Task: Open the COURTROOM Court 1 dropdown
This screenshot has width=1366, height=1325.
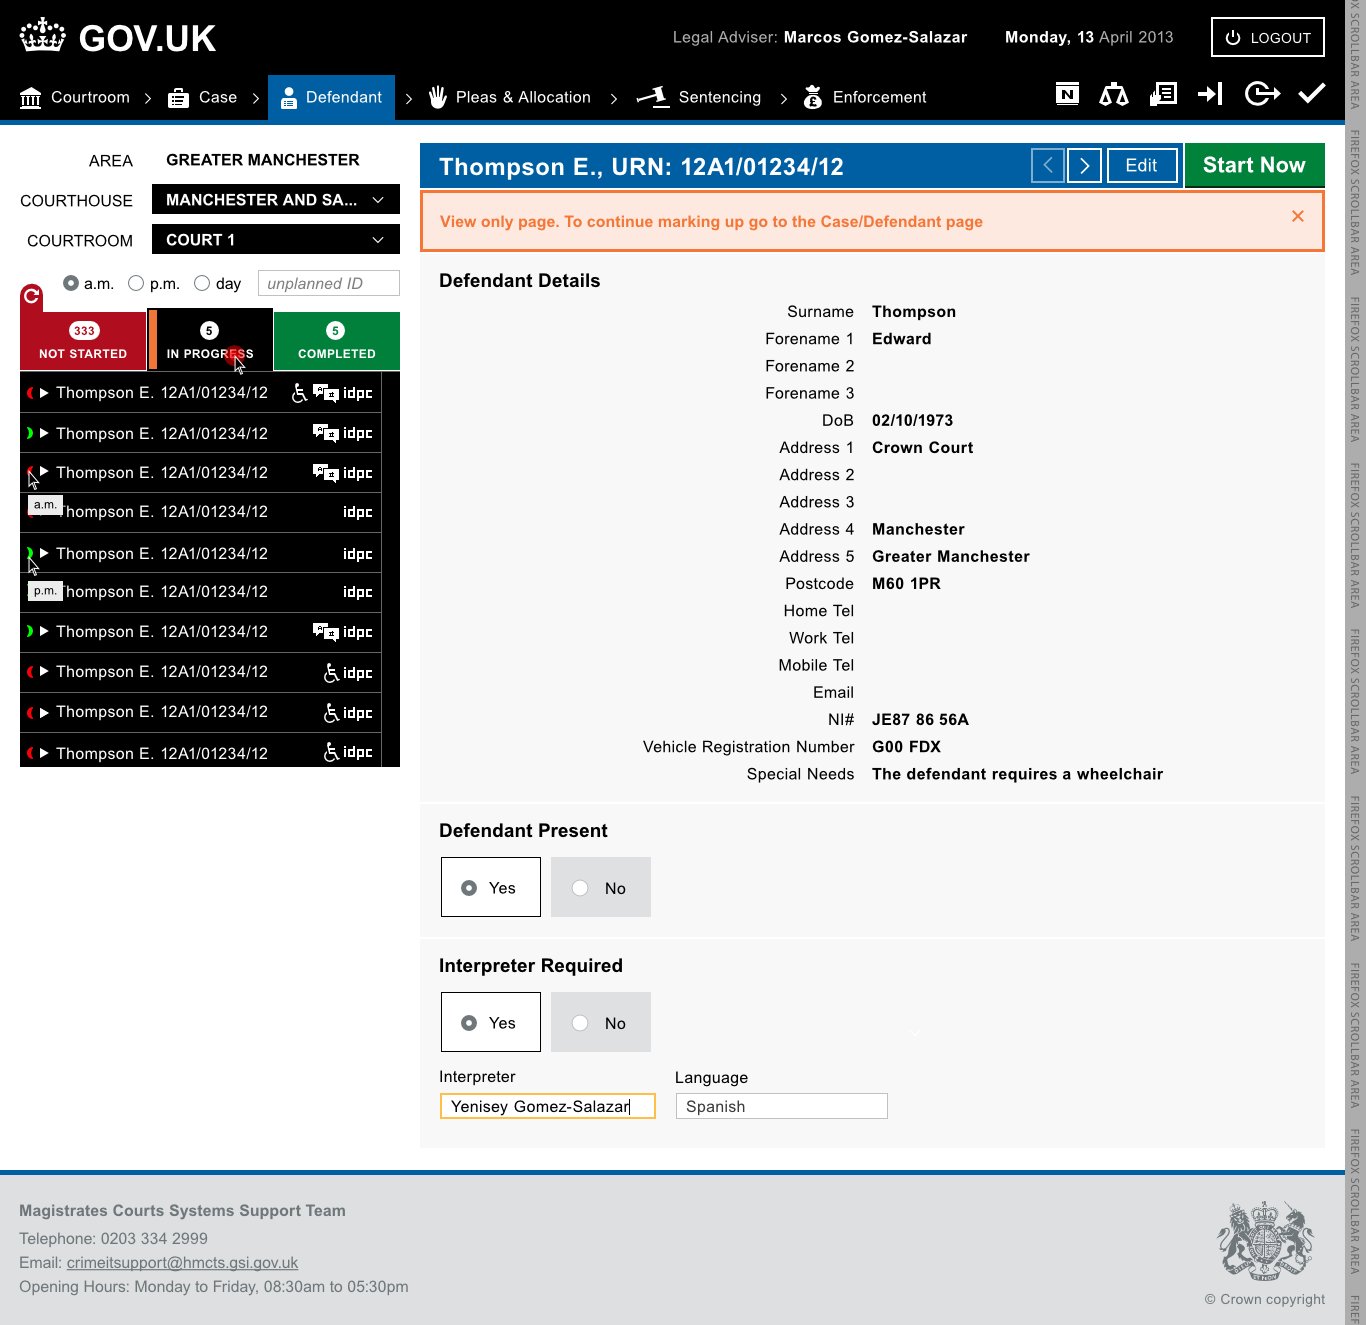Action: point(275,239)
